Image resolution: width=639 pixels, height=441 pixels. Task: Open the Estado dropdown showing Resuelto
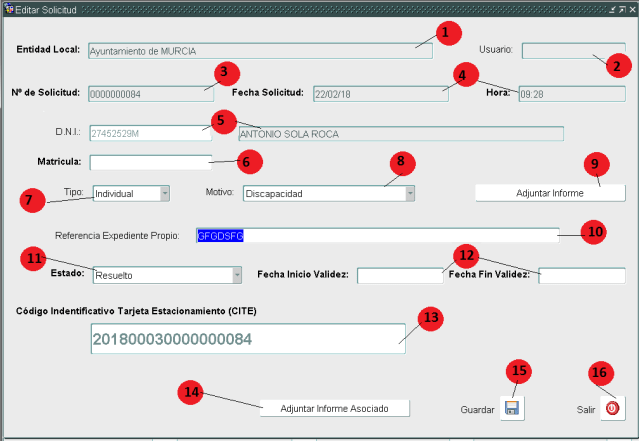pyautogui.click(x=166, y=275)
